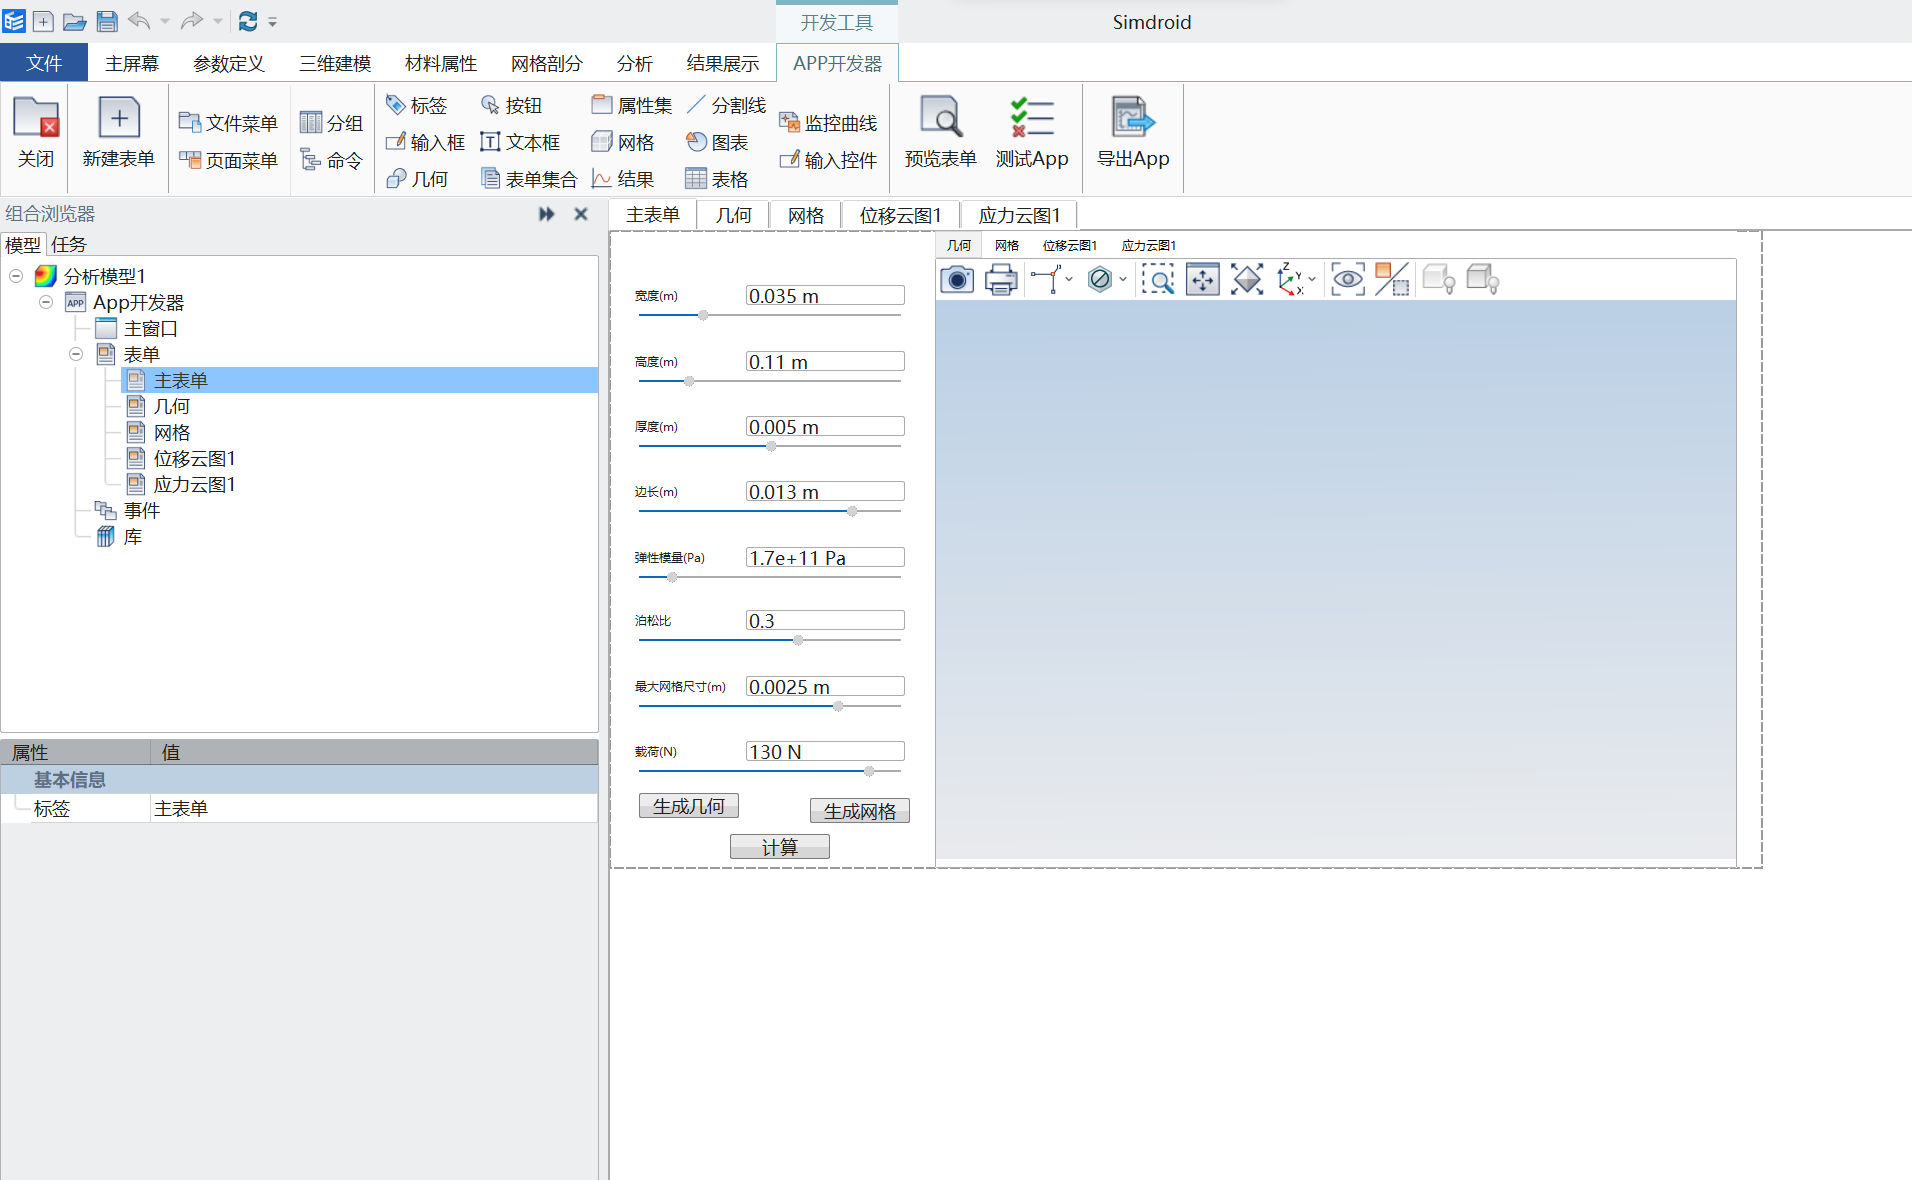Click the 生成网格 button
This screenshot has width=1912, height=1180.
[860, 811]
